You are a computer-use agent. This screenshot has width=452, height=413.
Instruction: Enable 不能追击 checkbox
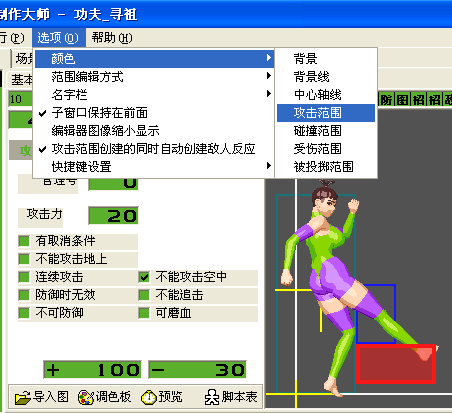144,295
